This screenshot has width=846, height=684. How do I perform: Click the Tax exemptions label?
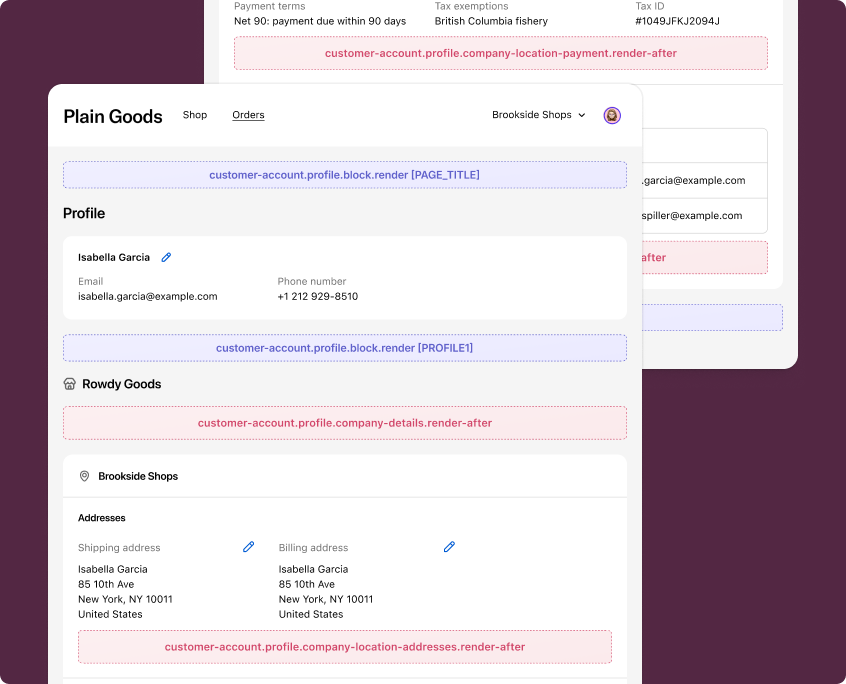pos(472,6)
